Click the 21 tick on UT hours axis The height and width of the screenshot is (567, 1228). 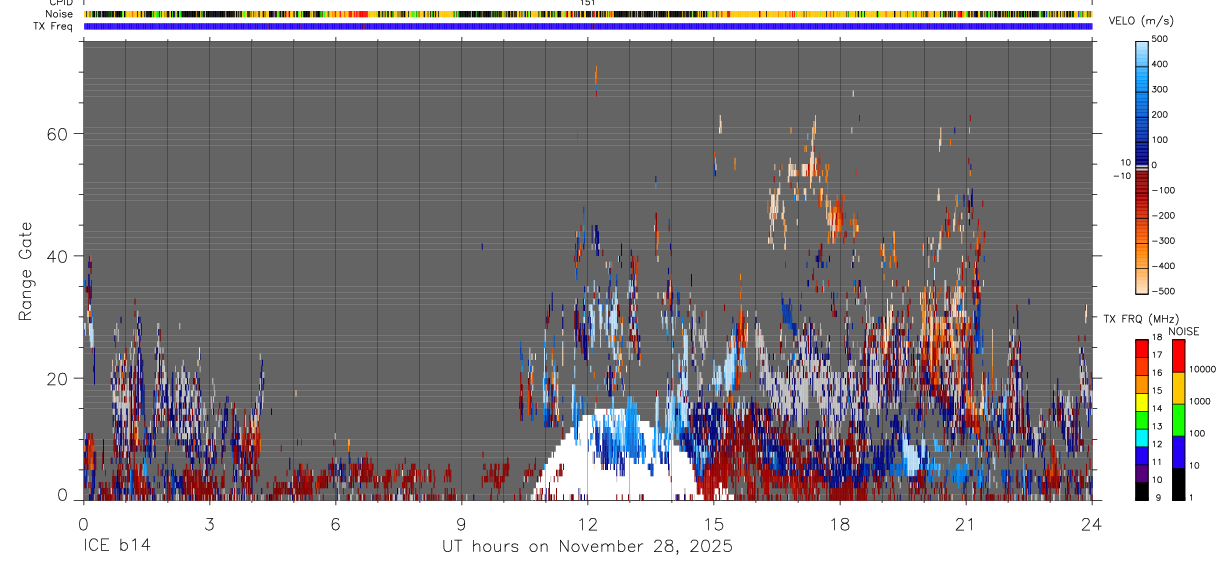pos(965,523)
